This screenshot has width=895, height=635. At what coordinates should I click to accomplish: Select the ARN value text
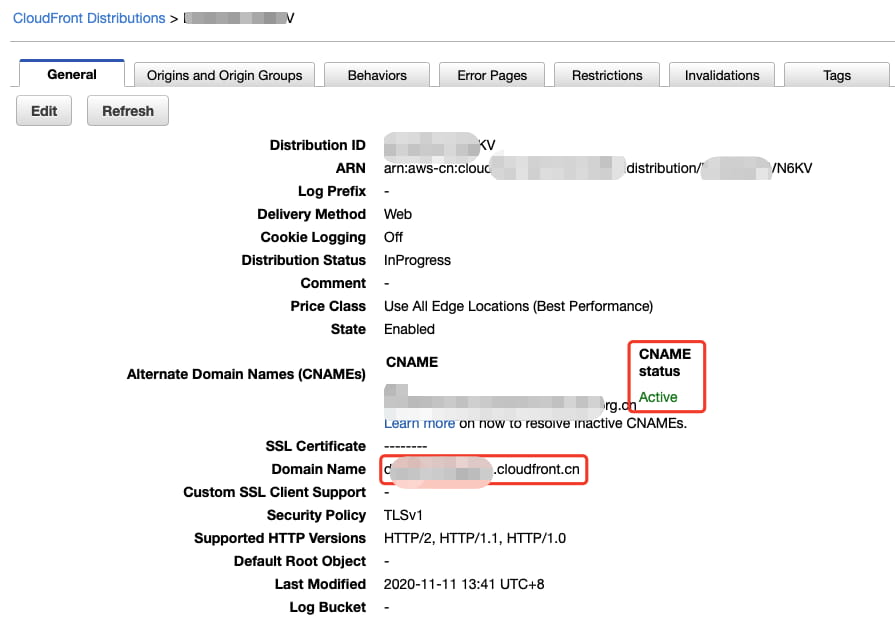(x=598, y=168)
